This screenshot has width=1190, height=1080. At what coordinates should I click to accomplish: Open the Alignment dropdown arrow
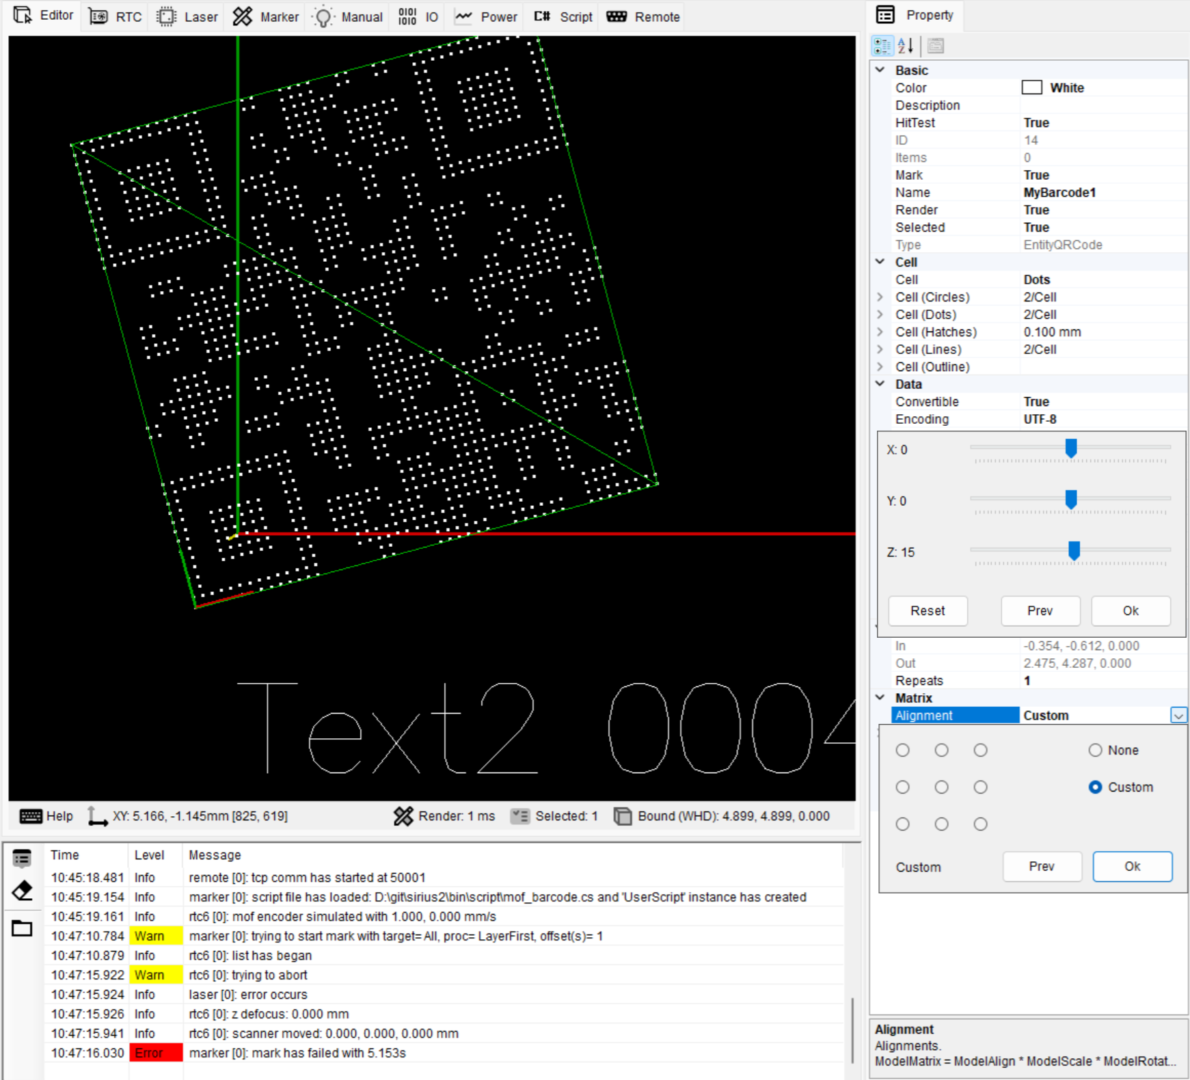point(1178,715)
